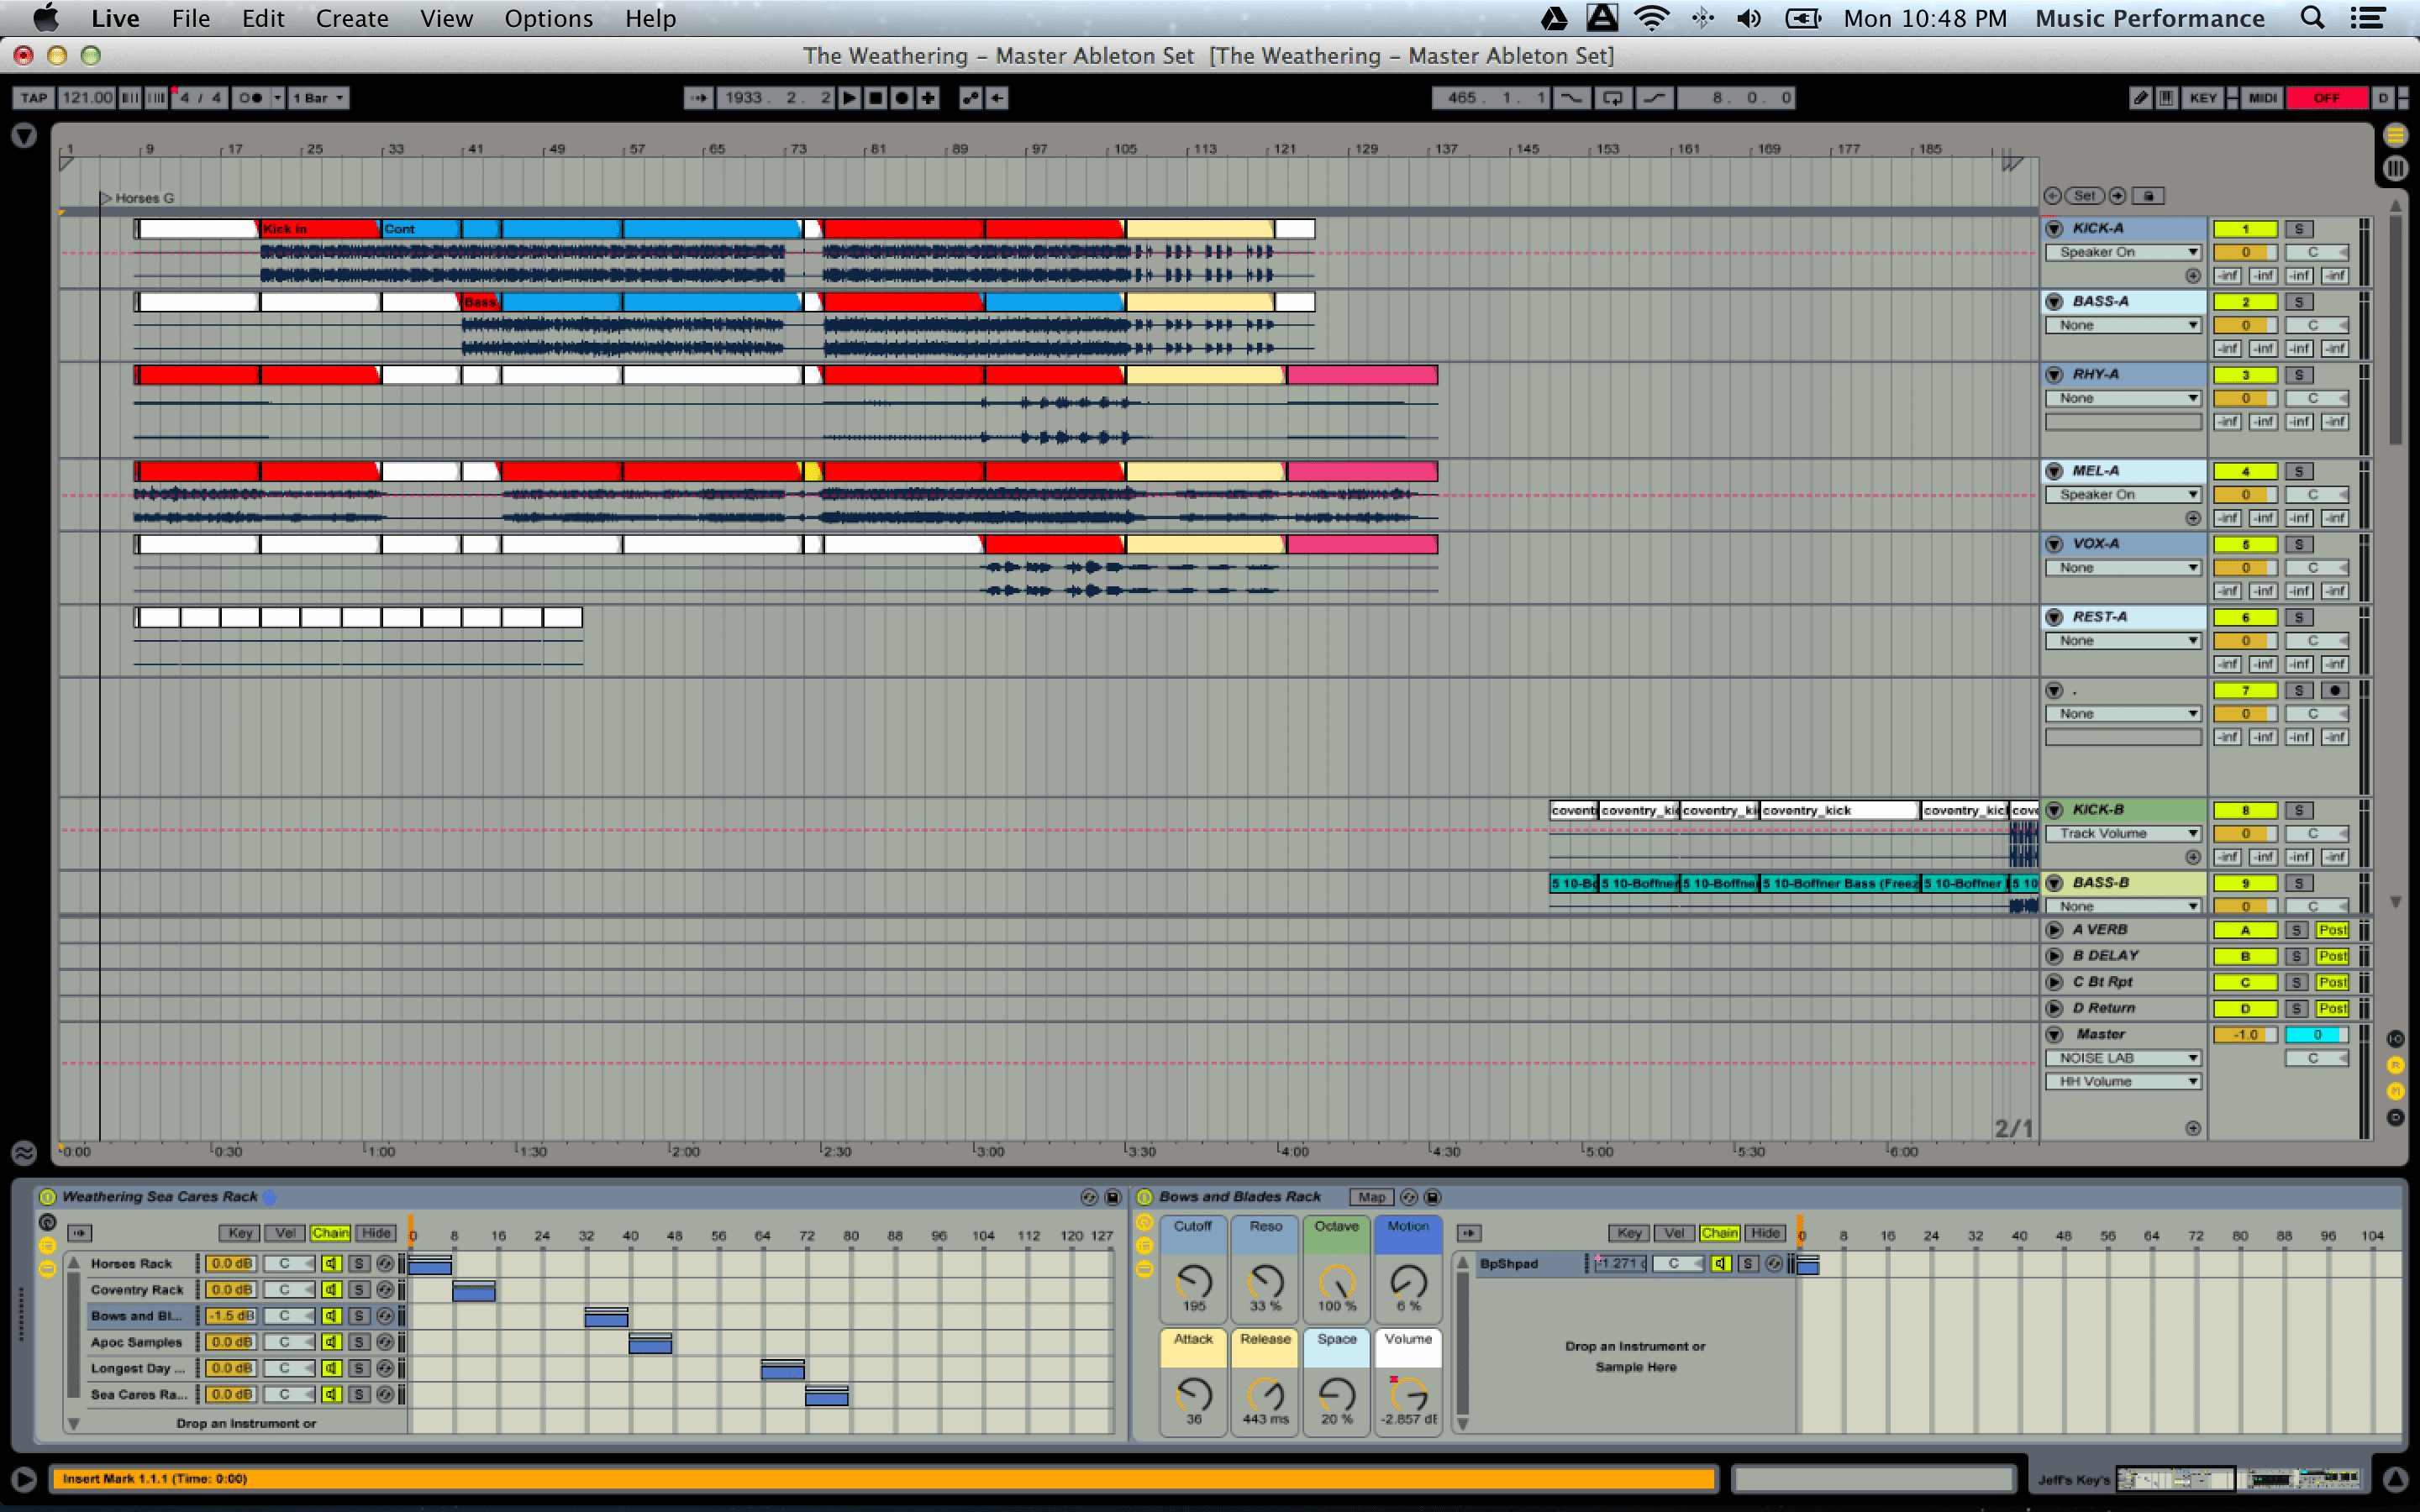Viewport: 2420px width, 1512px height.
Task: Click the KEY map mode button
Action: pyautogui.click(x=2203, y=97)
